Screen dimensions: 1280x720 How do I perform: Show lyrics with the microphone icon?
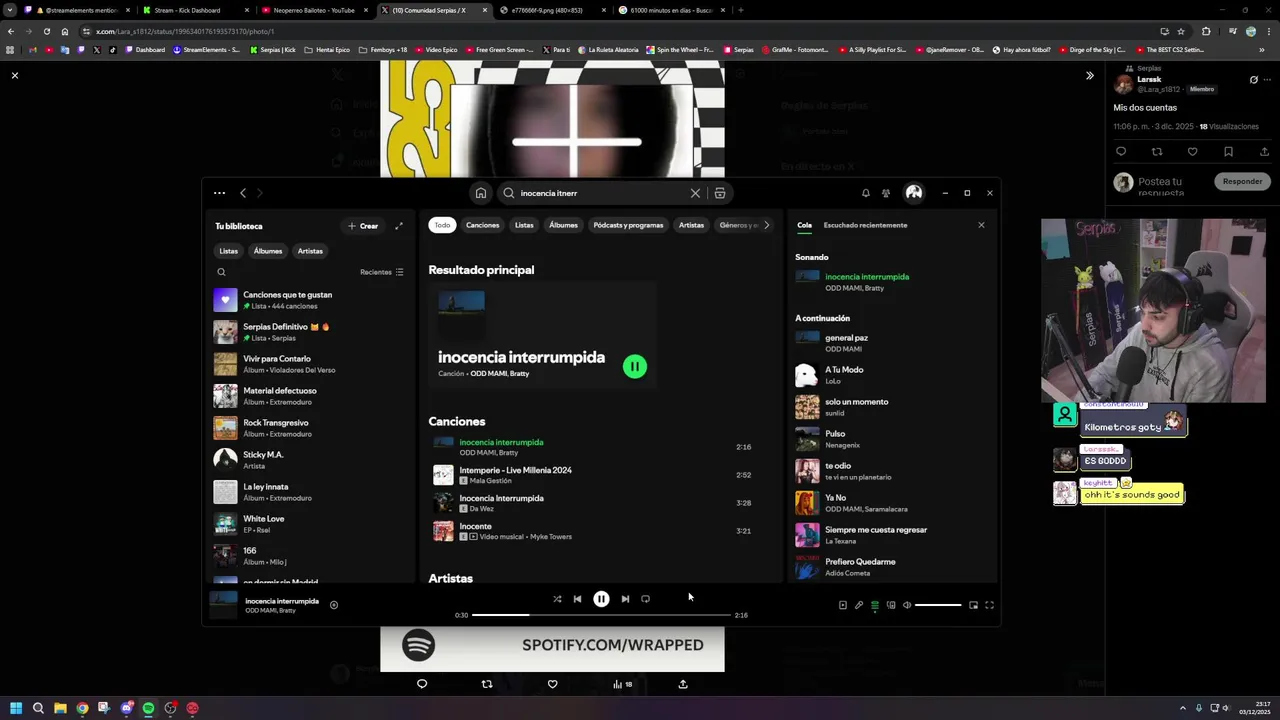tap(858, 605)
